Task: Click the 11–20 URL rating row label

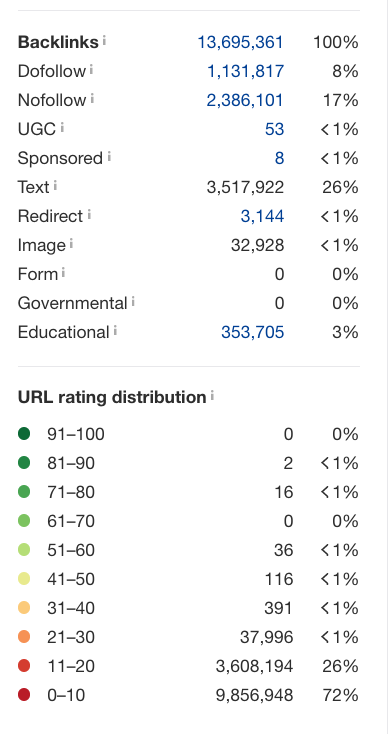Action: click(71, 666)
